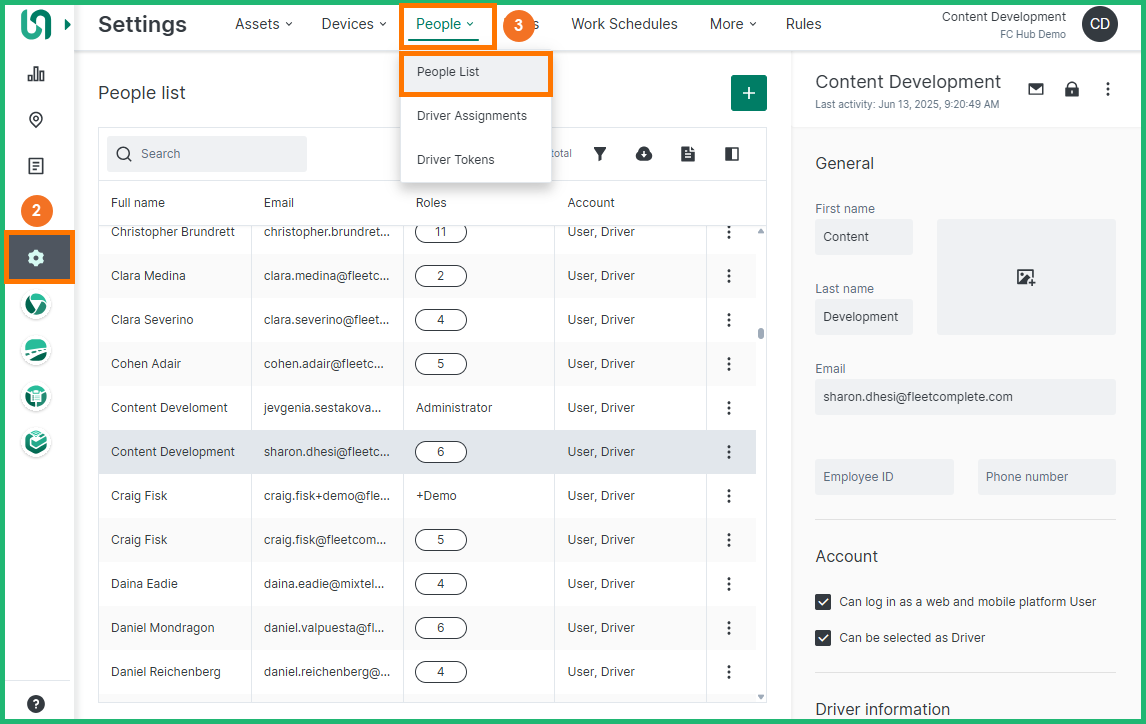Click the lock icon in details panel

(x=1072, y=89)
